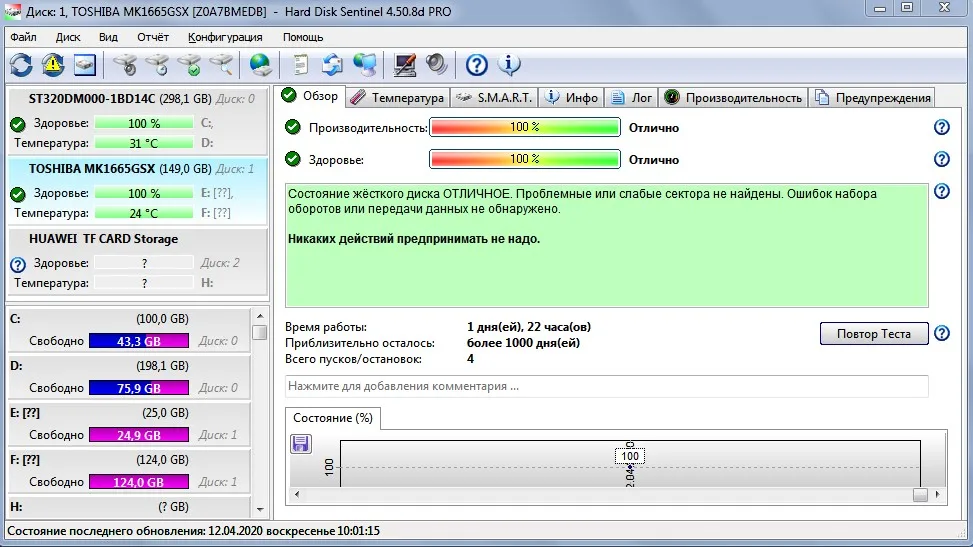The height and width of the screenshot is (547, 973).
Task: Click the disk with green checkmark icon
Action: tap(189, 65)
